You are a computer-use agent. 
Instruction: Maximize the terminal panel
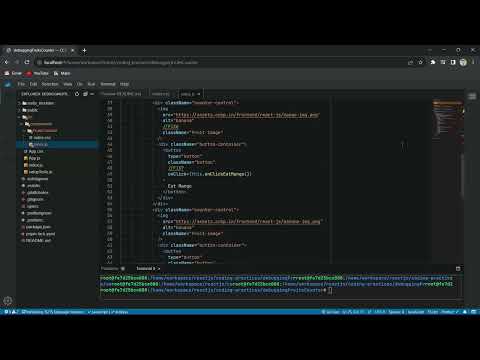click(x=458, y=269)
